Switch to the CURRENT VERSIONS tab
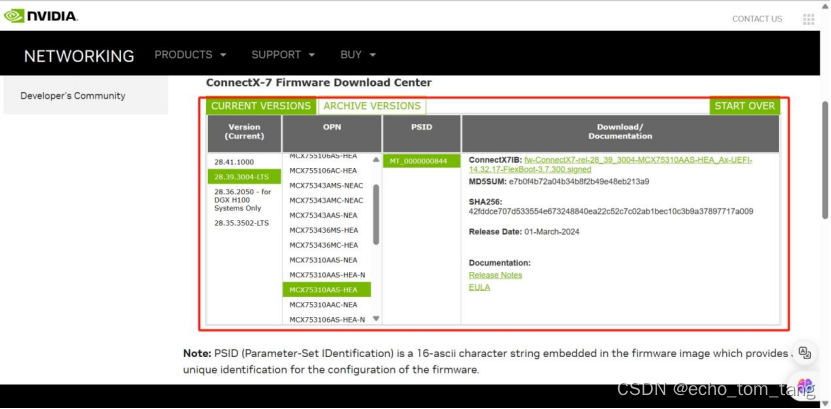Viewport: 831px width, 409px height. click(261, 105)
